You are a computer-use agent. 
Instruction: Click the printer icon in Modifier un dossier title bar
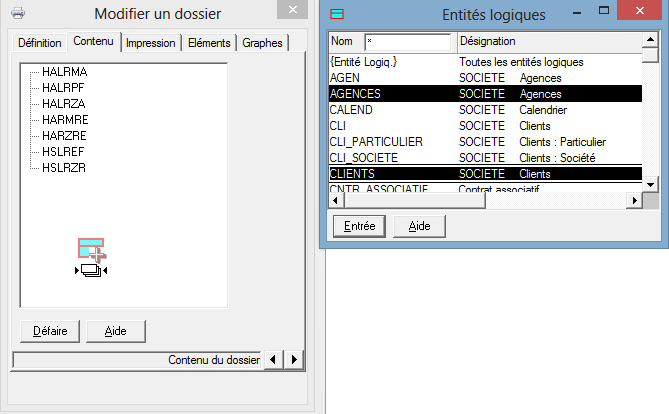[x=17, y=14]
